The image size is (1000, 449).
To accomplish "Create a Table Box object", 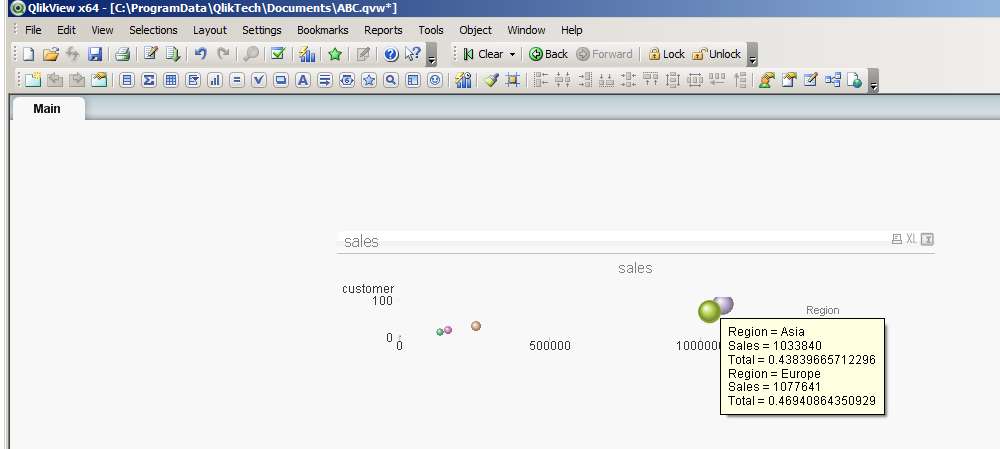I will (171, 80).
